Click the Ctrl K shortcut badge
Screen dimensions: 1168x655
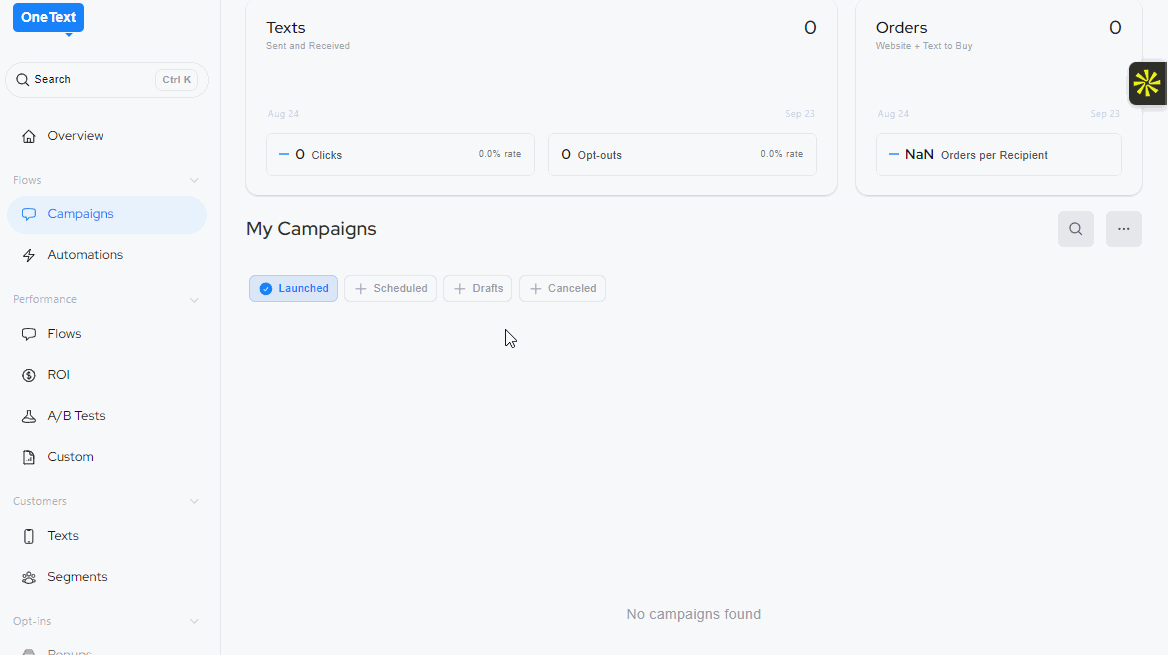pyautogui.click(x=177, y=80)
